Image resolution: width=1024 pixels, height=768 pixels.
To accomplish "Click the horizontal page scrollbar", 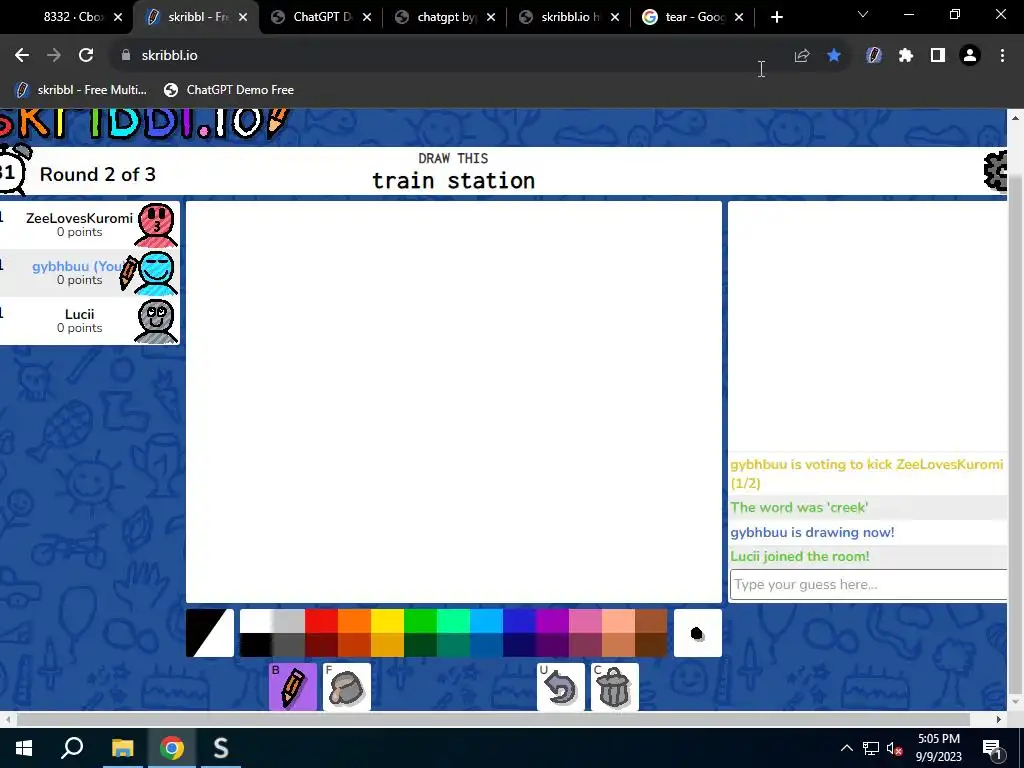I will [x=493, y=719].
